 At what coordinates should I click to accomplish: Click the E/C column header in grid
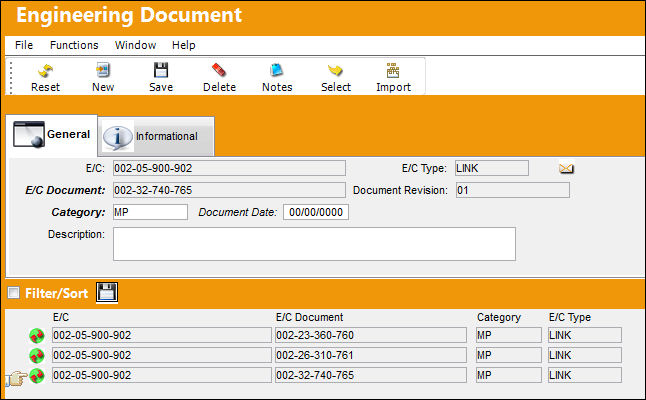(61, 317)
